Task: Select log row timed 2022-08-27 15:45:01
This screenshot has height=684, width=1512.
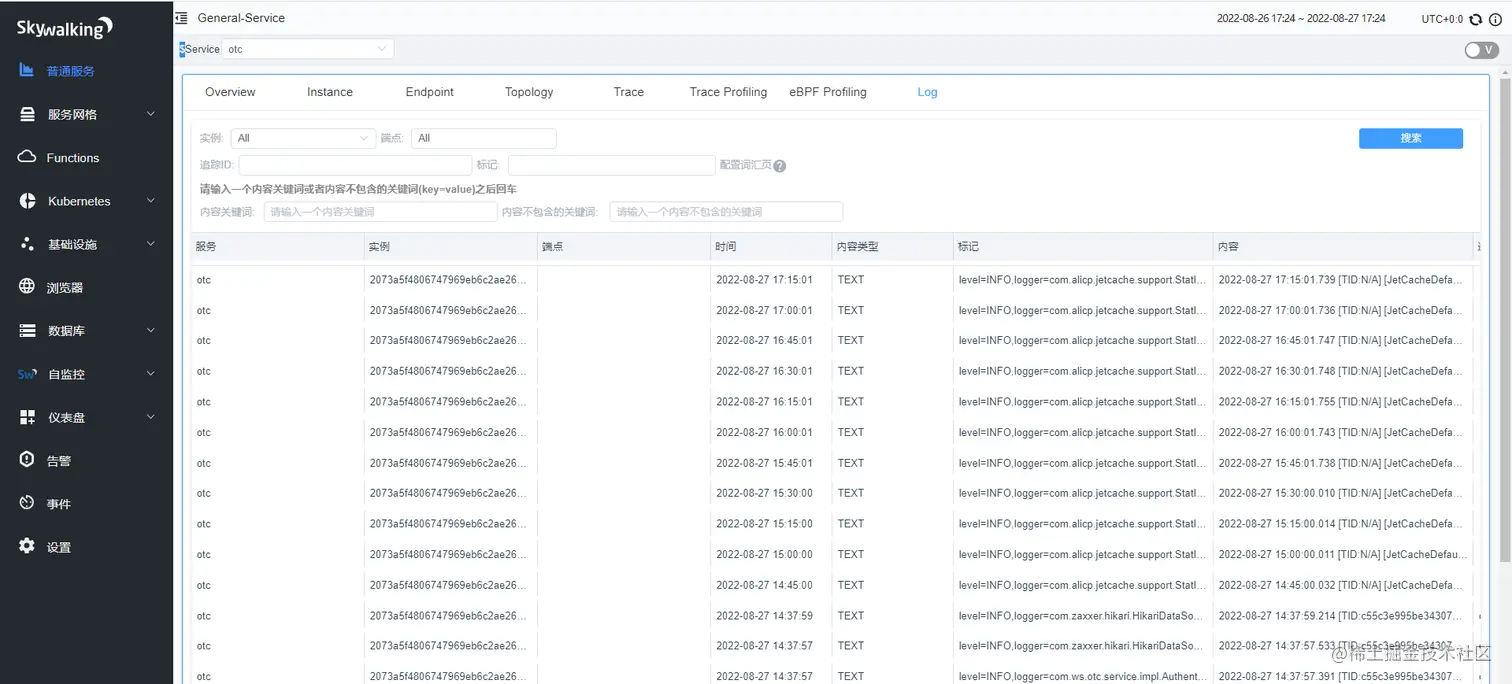Action: click(835, 463)
